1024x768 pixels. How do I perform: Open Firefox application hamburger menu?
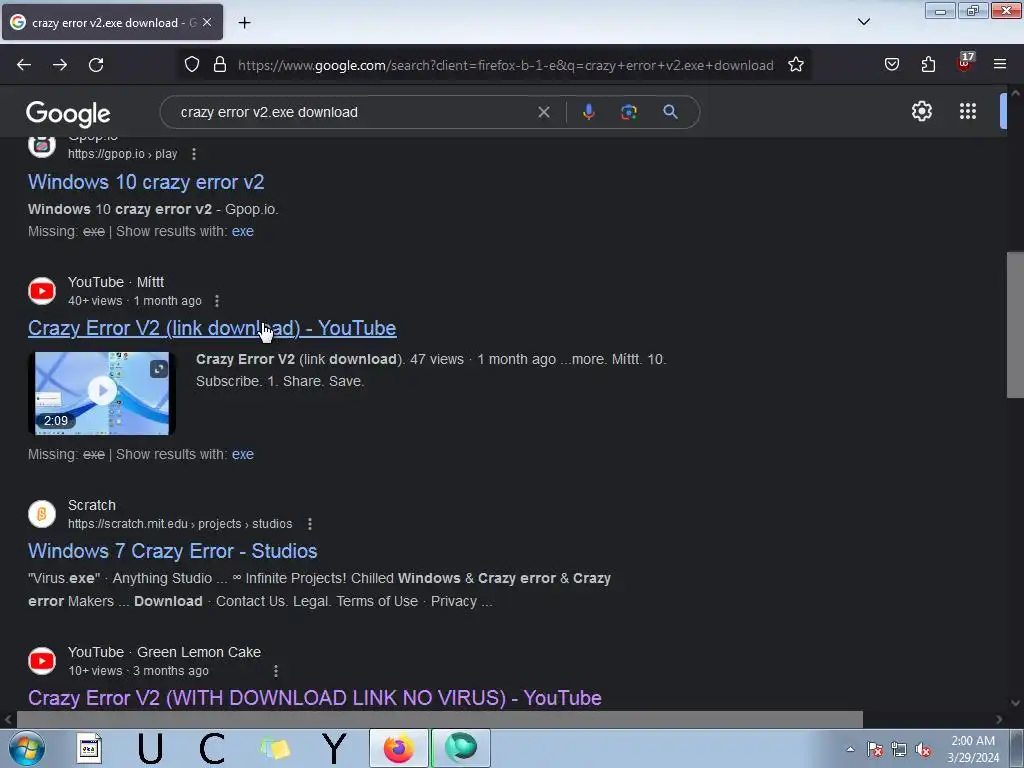click(x=1000, y=65)
